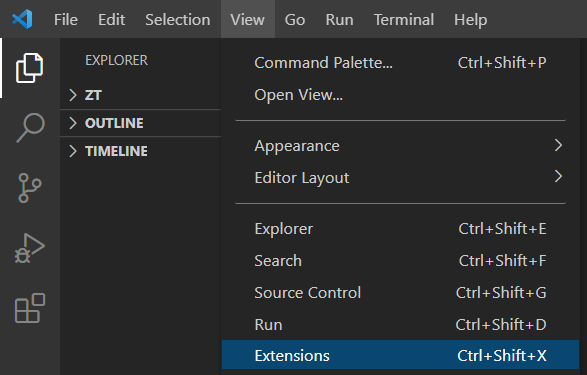Screen dimensions: 587x375
Task: Open the Selection menu
Action: (x=177, y=19)
